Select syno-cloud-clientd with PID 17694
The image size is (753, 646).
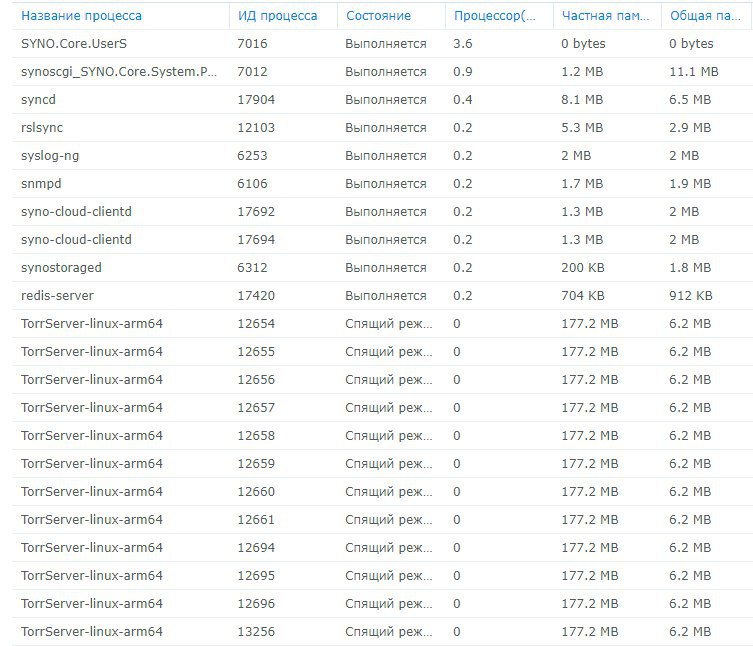pos(76,239)
